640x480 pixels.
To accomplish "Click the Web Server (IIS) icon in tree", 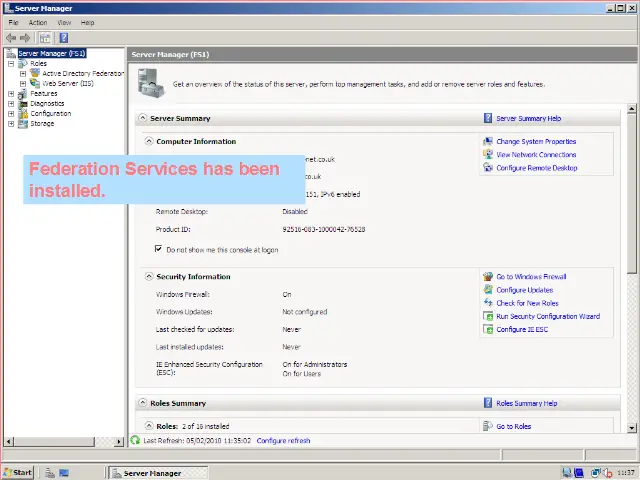I will [x=35, y=83].
